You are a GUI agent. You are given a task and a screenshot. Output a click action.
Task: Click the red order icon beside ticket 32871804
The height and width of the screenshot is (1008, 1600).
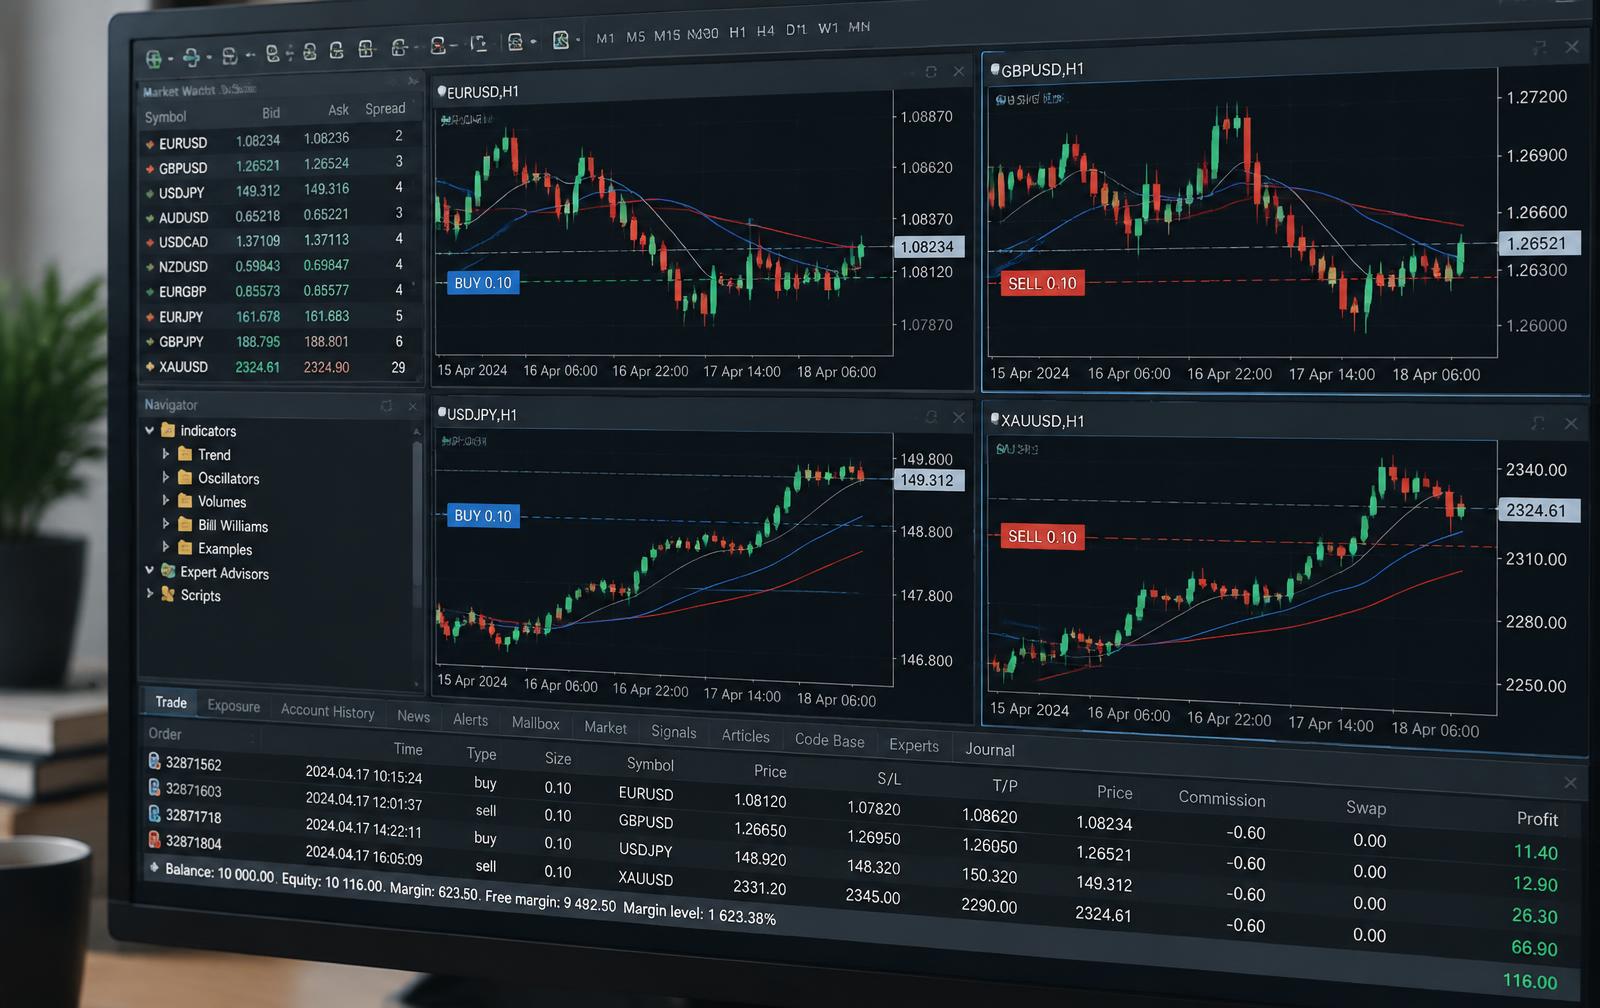155,839
